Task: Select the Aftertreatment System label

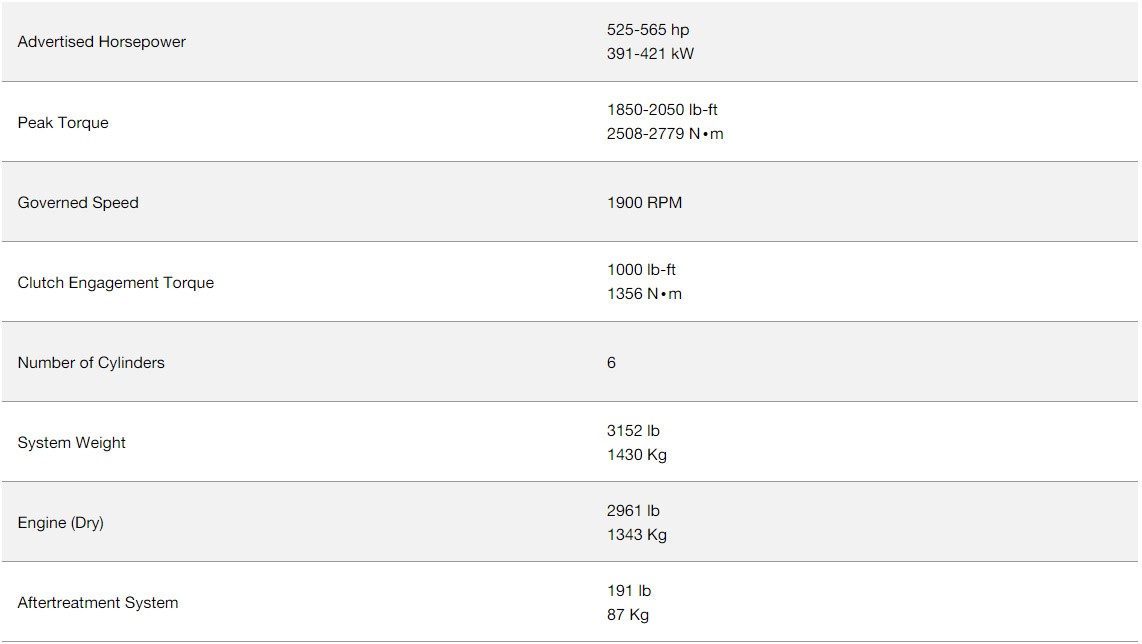Action: (98, 603)
